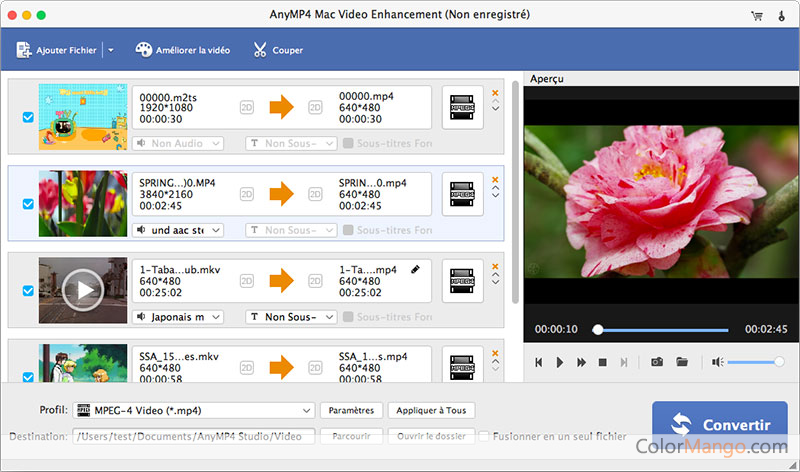Skip to previous in preview player
Viewport: 800px width, 472px height.
(539, 362)
